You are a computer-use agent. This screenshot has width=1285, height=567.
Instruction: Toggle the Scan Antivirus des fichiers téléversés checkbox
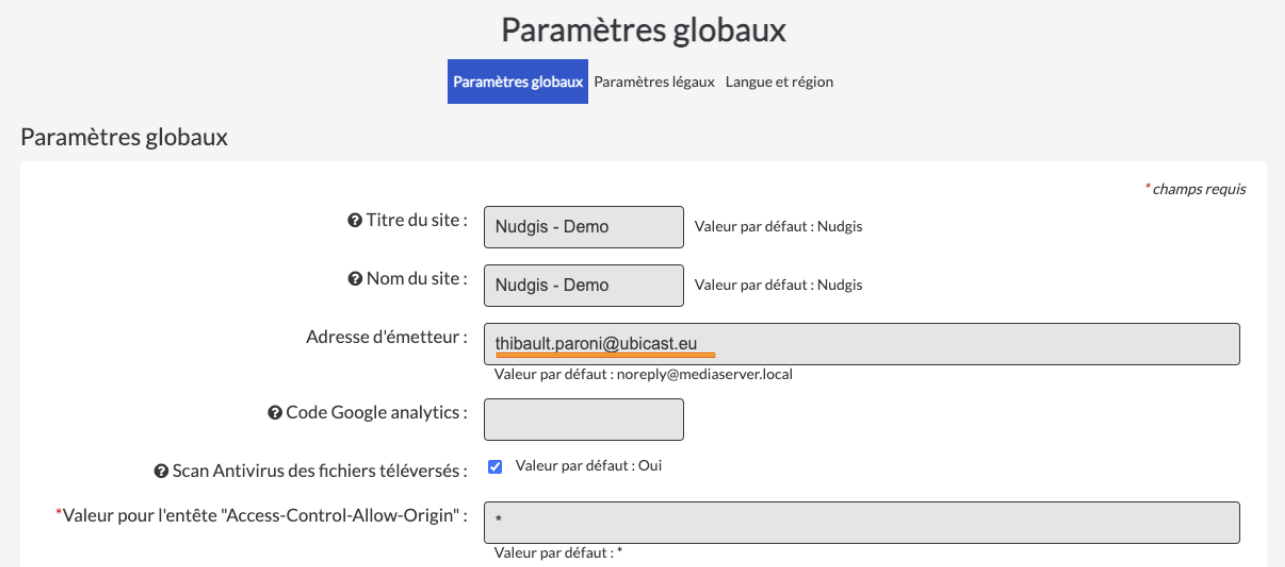pos(495,466)
